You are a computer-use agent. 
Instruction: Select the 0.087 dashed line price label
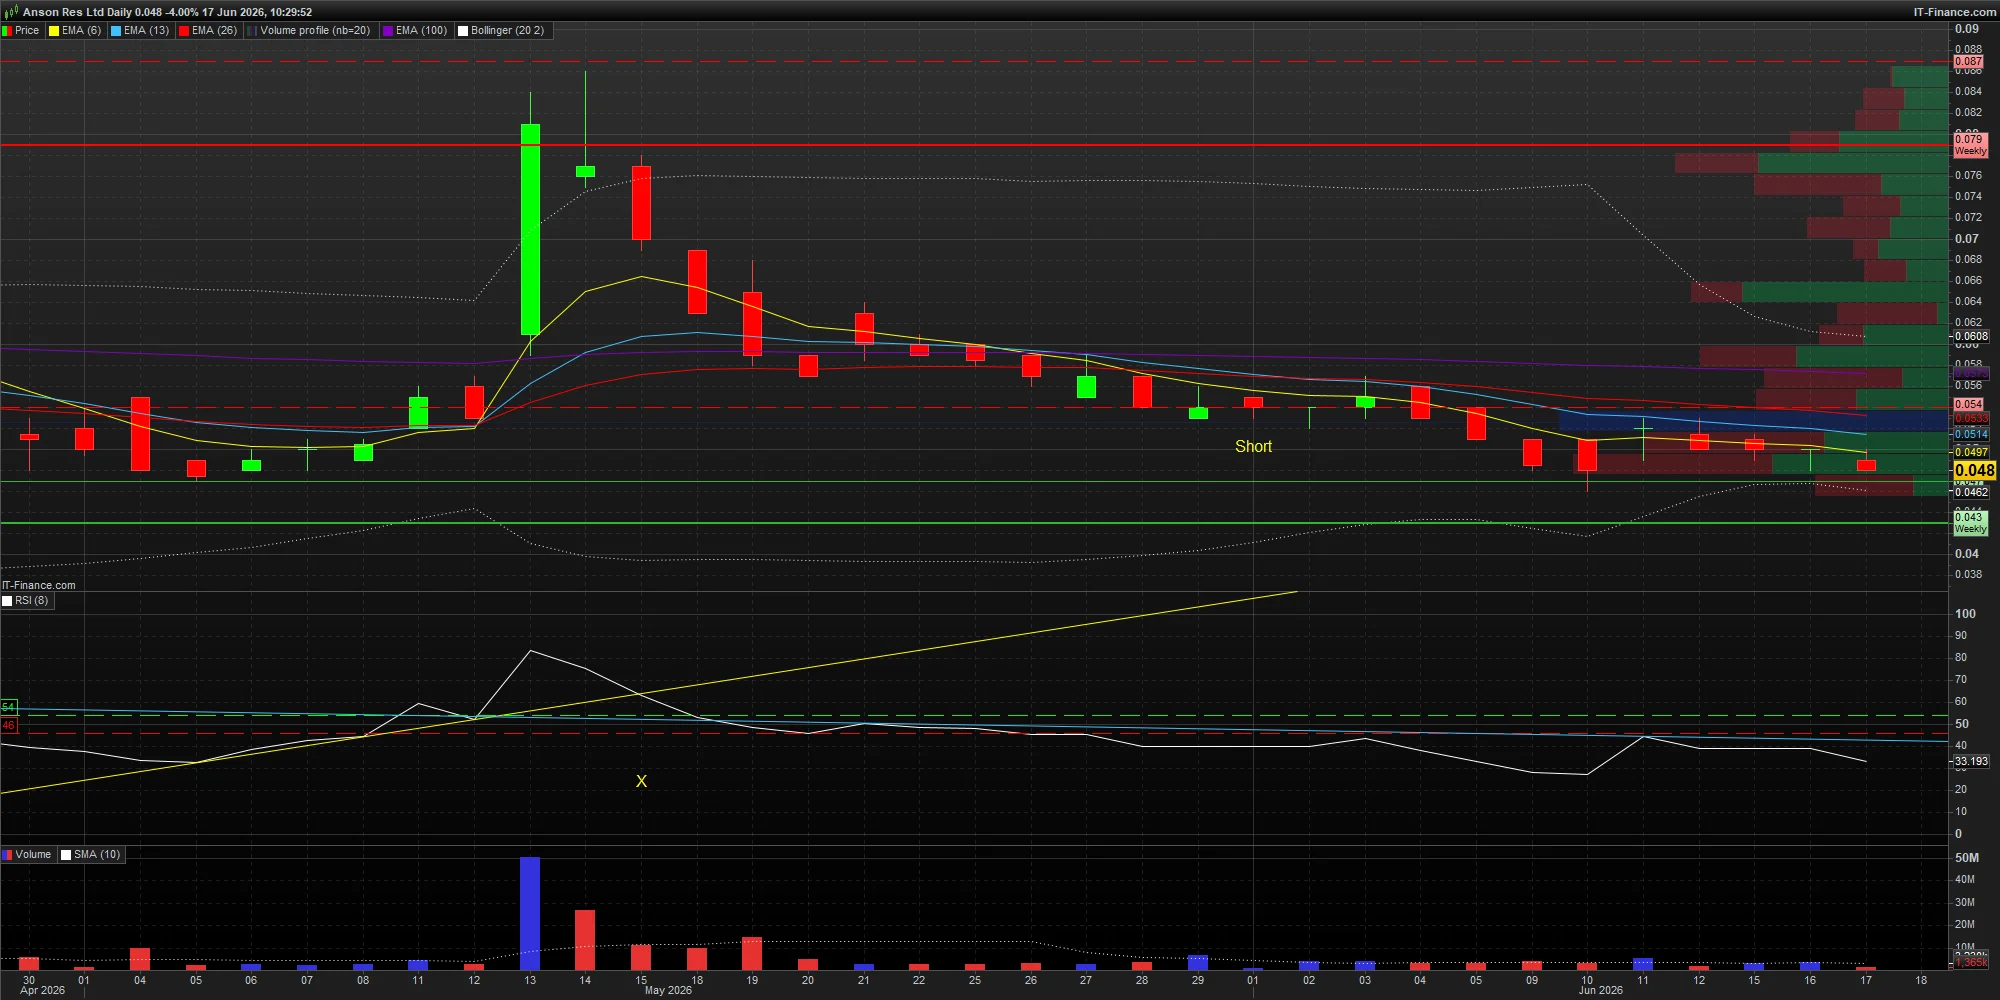tap(1968, 62)
